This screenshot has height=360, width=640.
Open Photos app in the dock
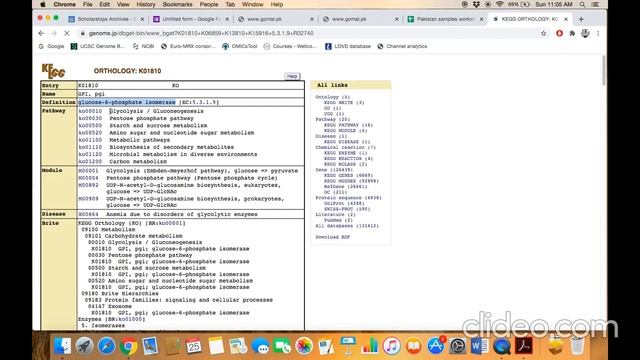click(304, 346)
